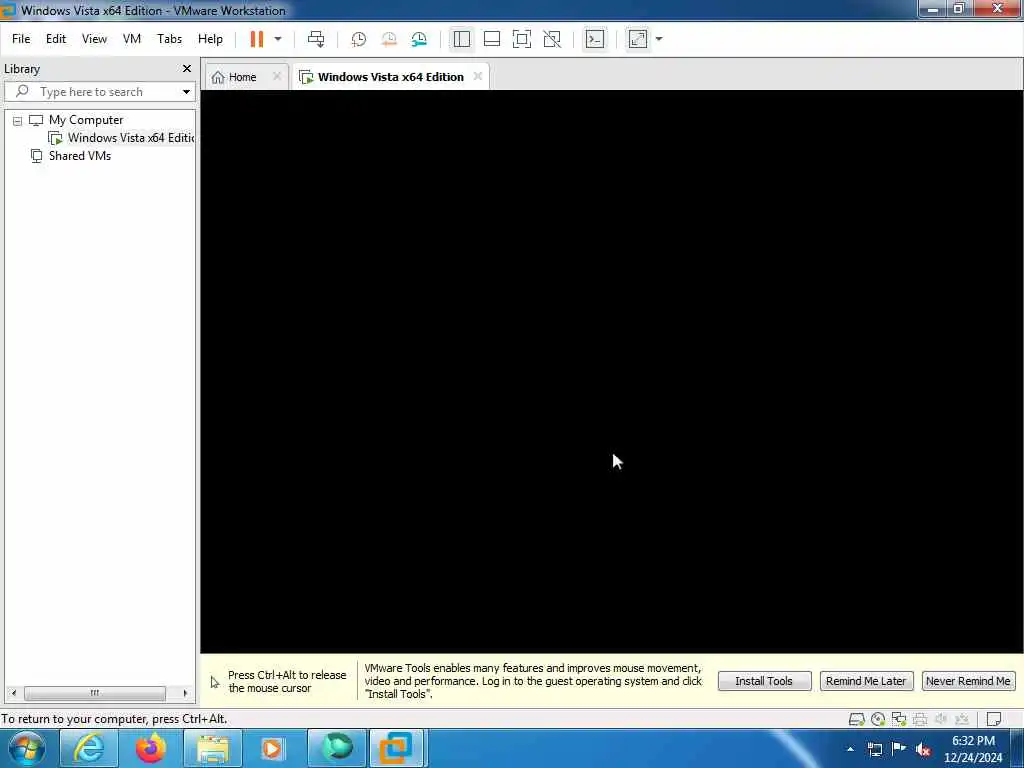Open the Action Center flag icon
The width and height of the screenshot is (1024, 768).
[x=899, y=749]
